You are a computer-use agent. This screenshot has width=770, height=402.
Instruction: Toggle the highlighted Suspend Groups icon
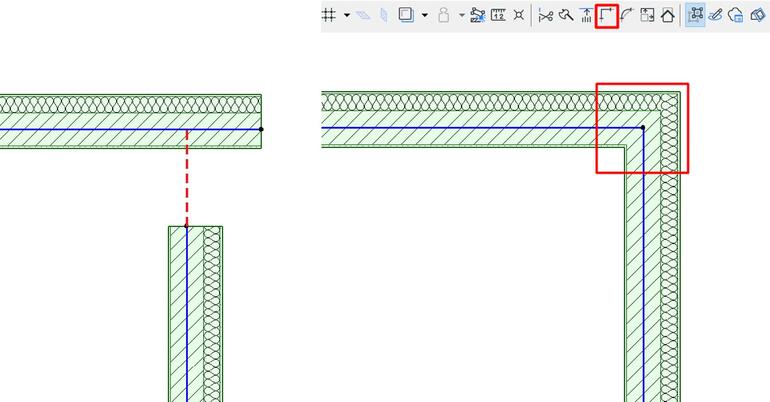(x=695, y=15)
